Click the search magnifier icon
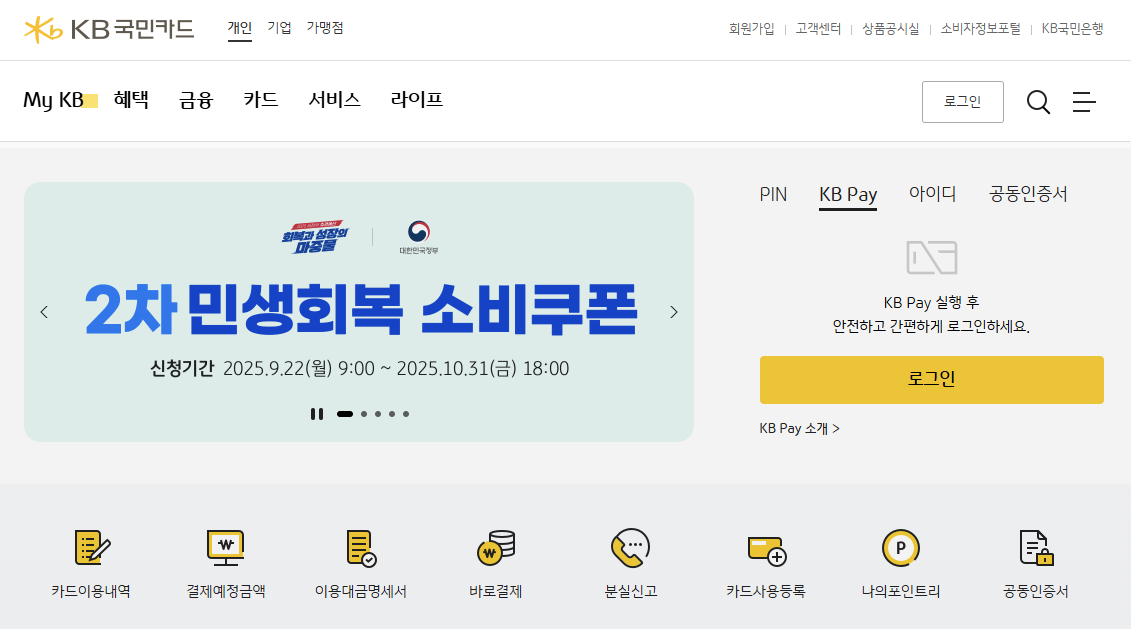1131x629 pixels. [1038, 102]
